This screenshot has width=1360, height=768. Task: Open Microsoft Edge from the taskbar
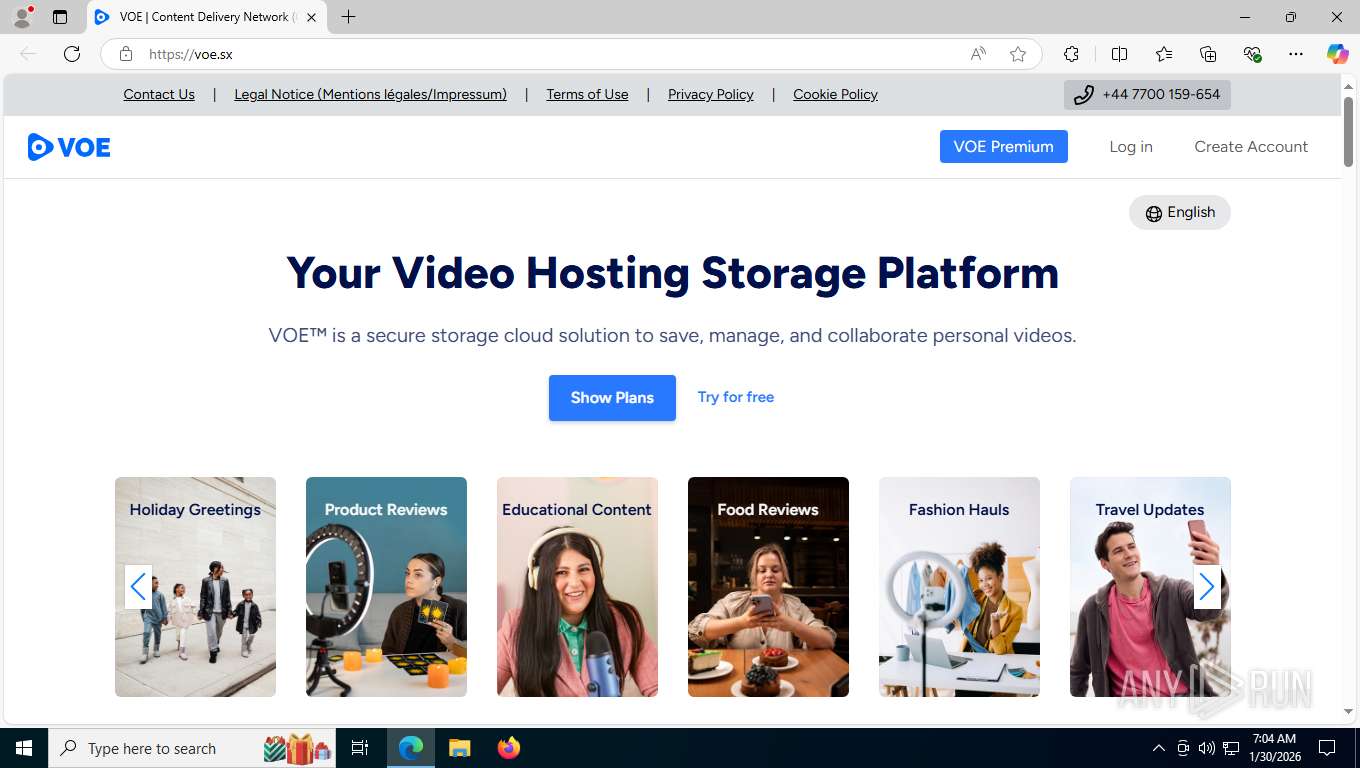tap(410, 748)
